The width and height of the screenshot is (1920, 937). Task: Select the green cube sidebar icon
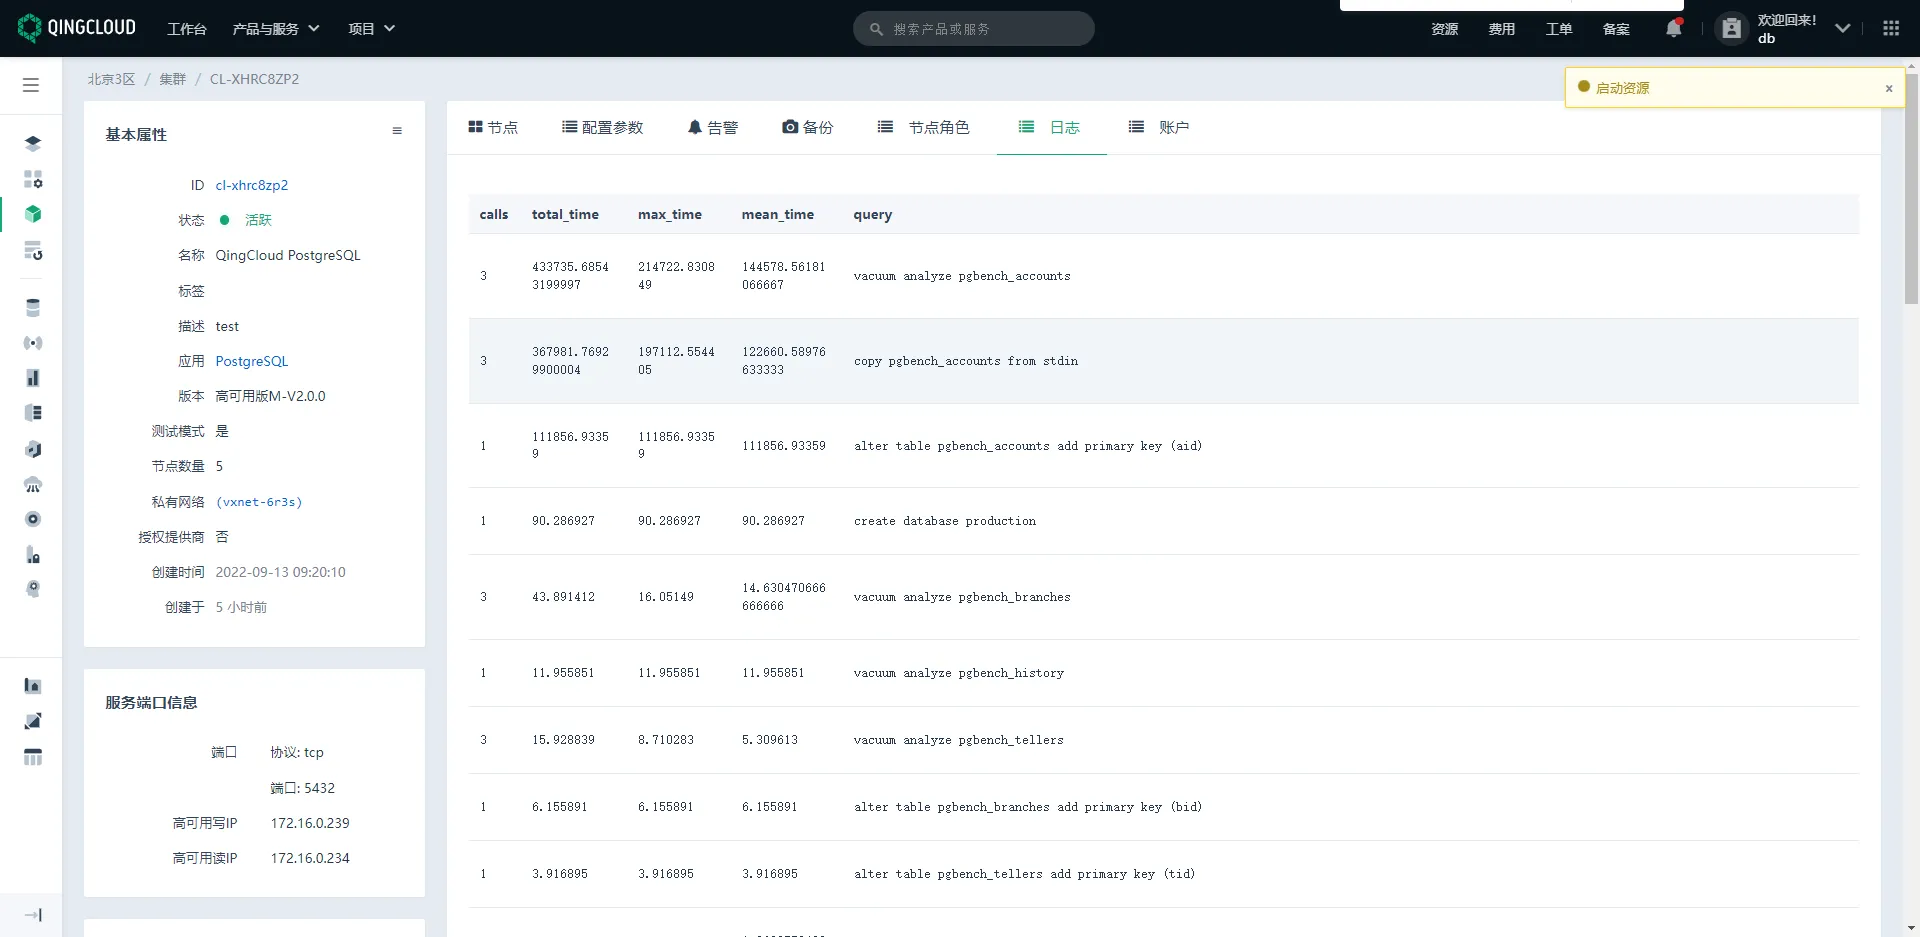coord(33,214)
